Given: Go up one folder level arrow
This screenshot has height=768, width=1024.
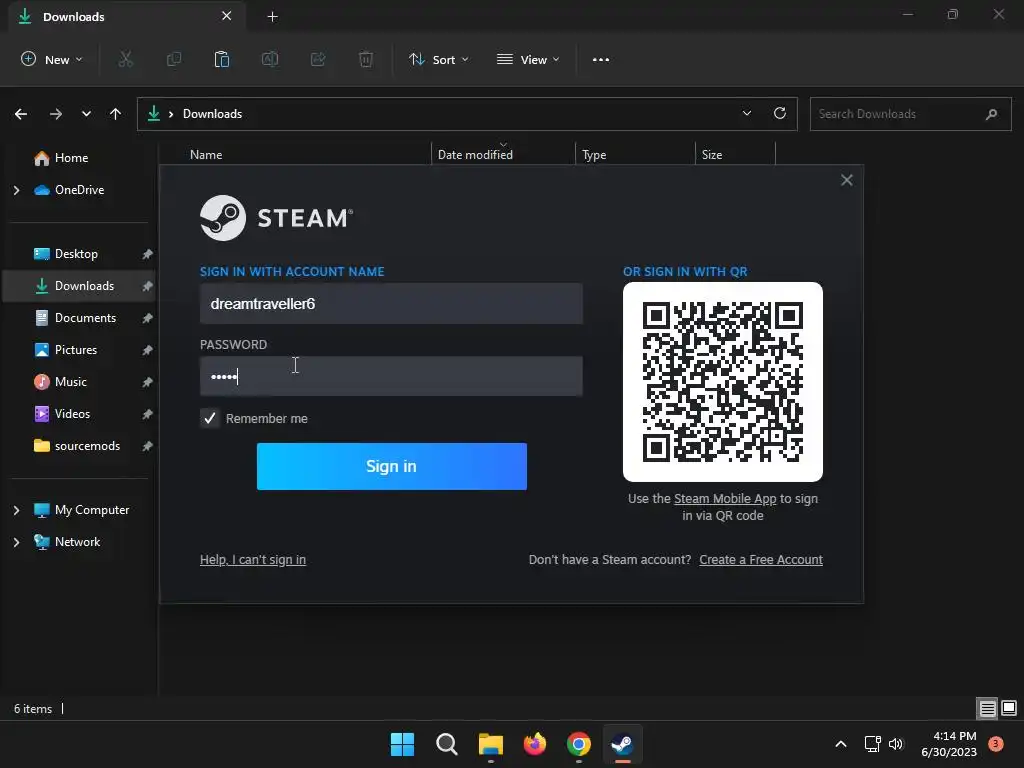Looking at the screenshot, I should click(x=116, y=114).
